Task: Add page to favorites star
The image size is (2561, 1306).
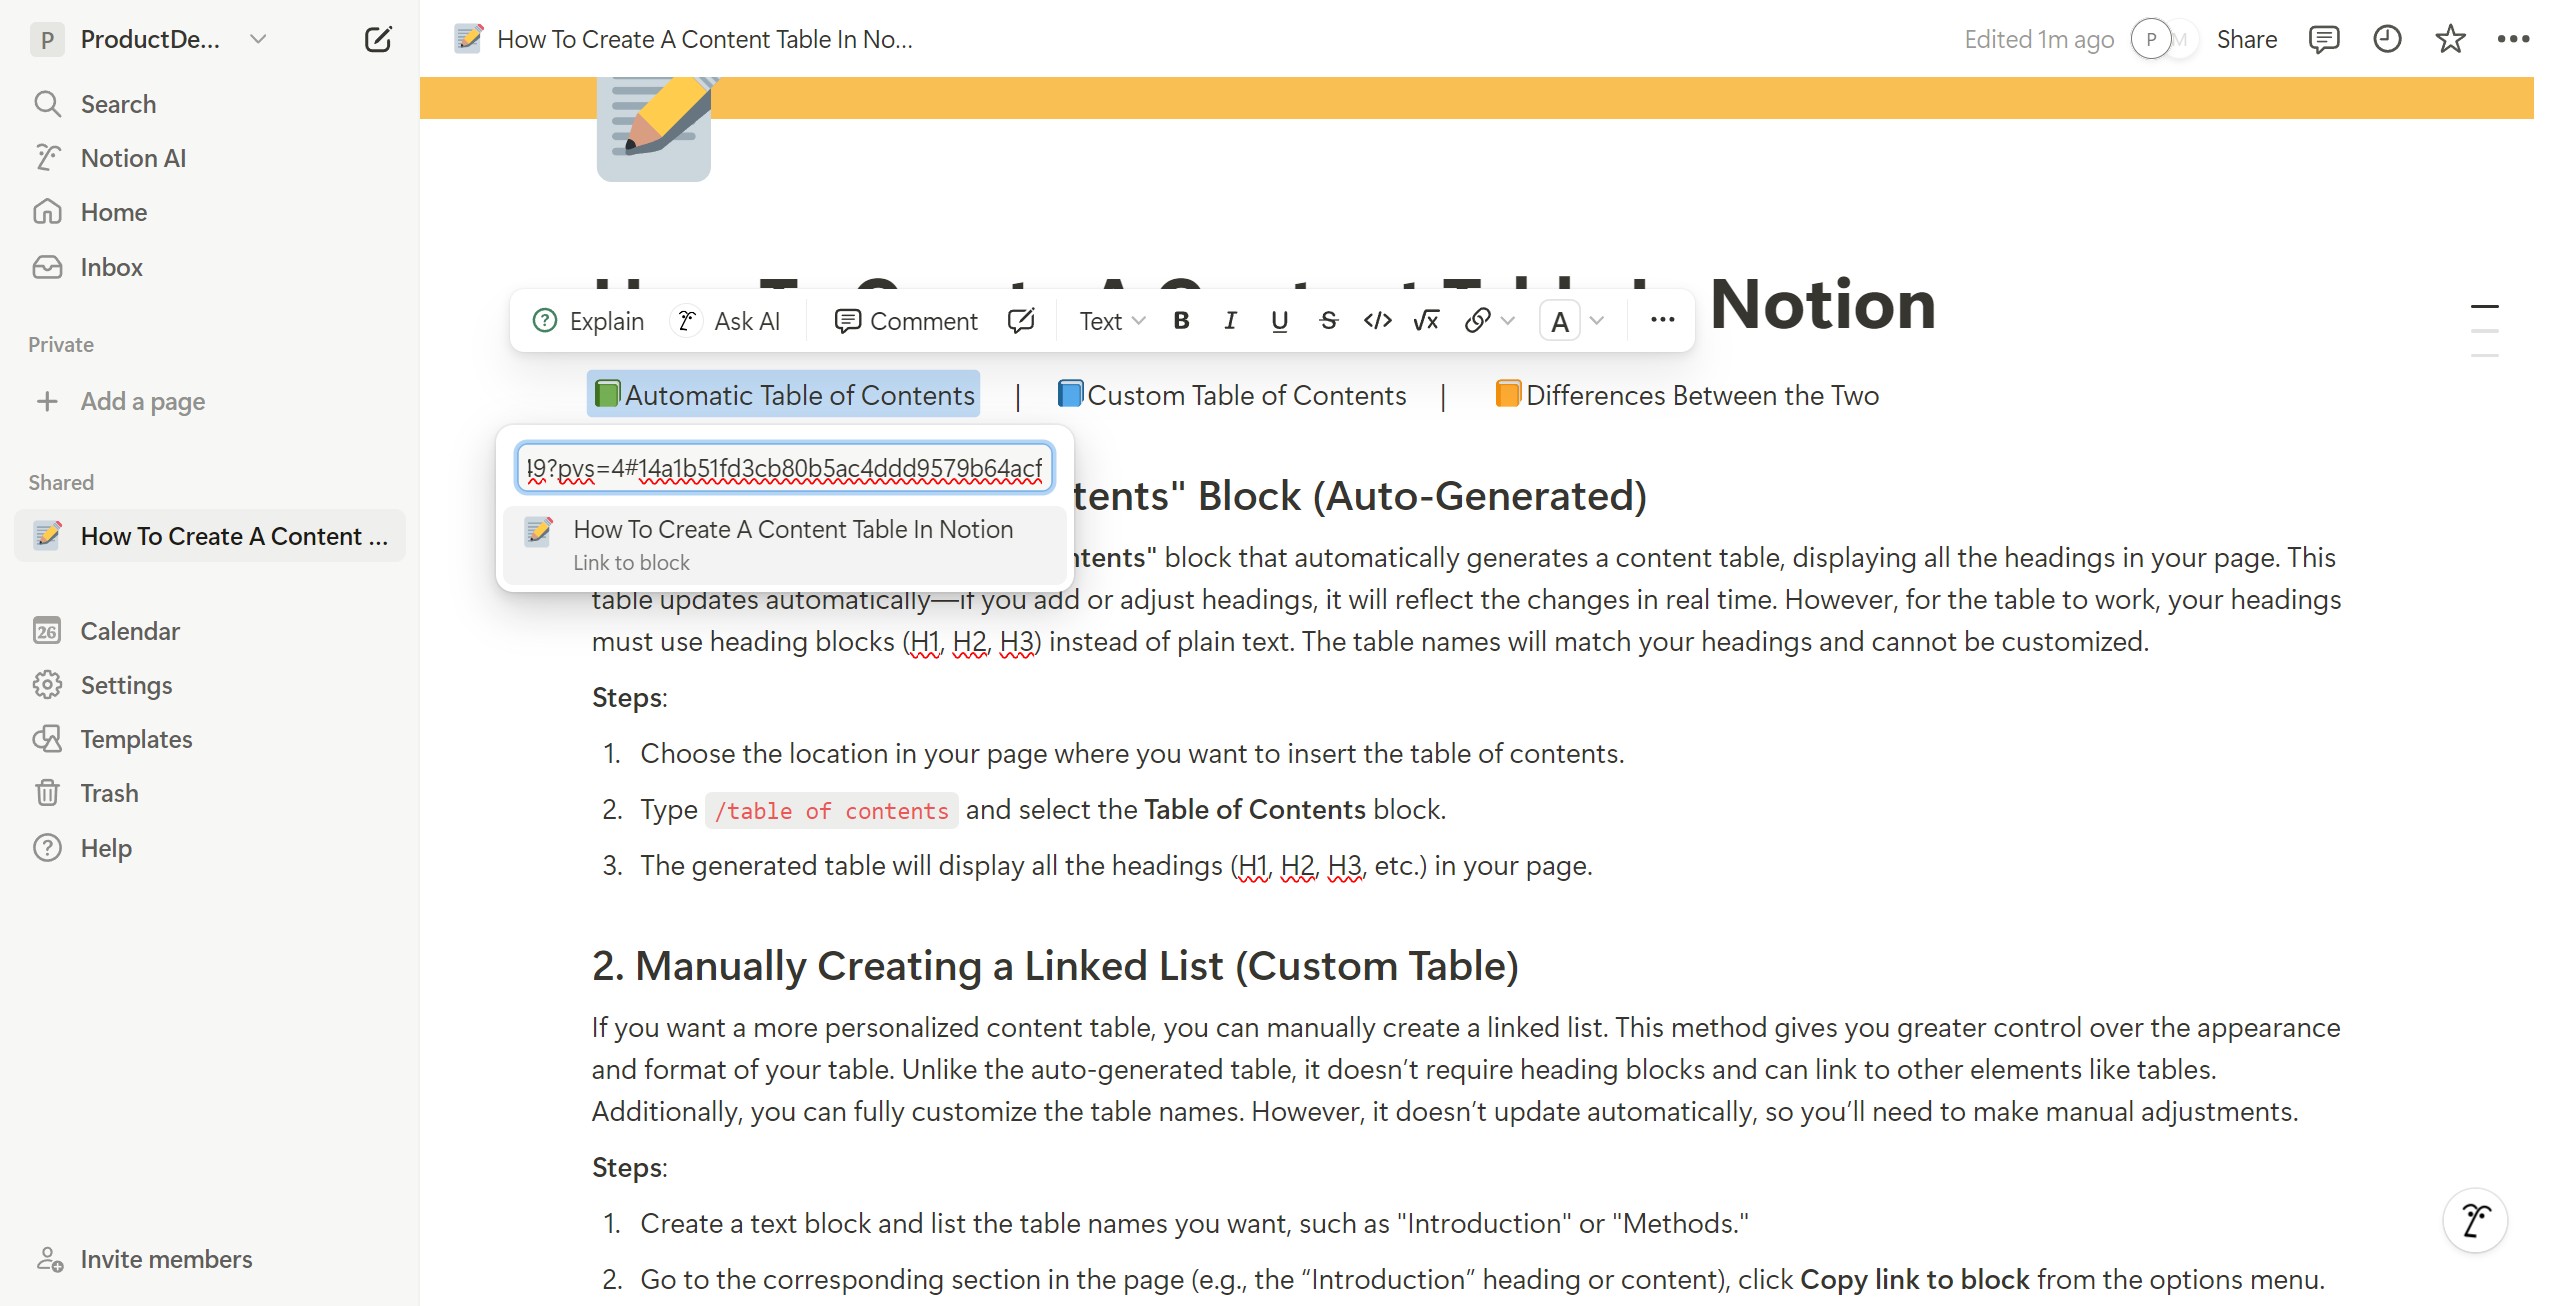Action: [x=2450, y=40]
